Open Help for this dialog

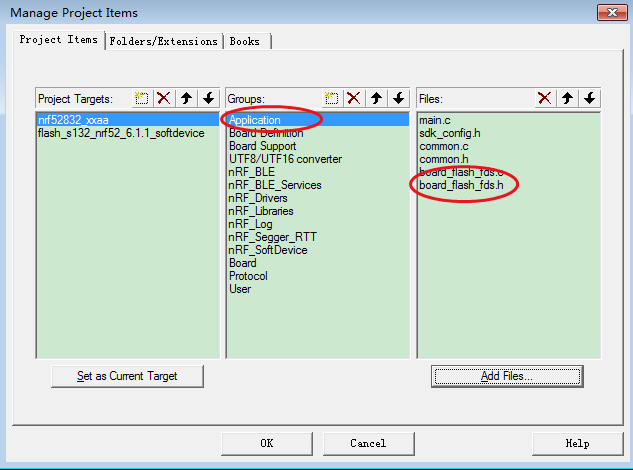point(577,443)
